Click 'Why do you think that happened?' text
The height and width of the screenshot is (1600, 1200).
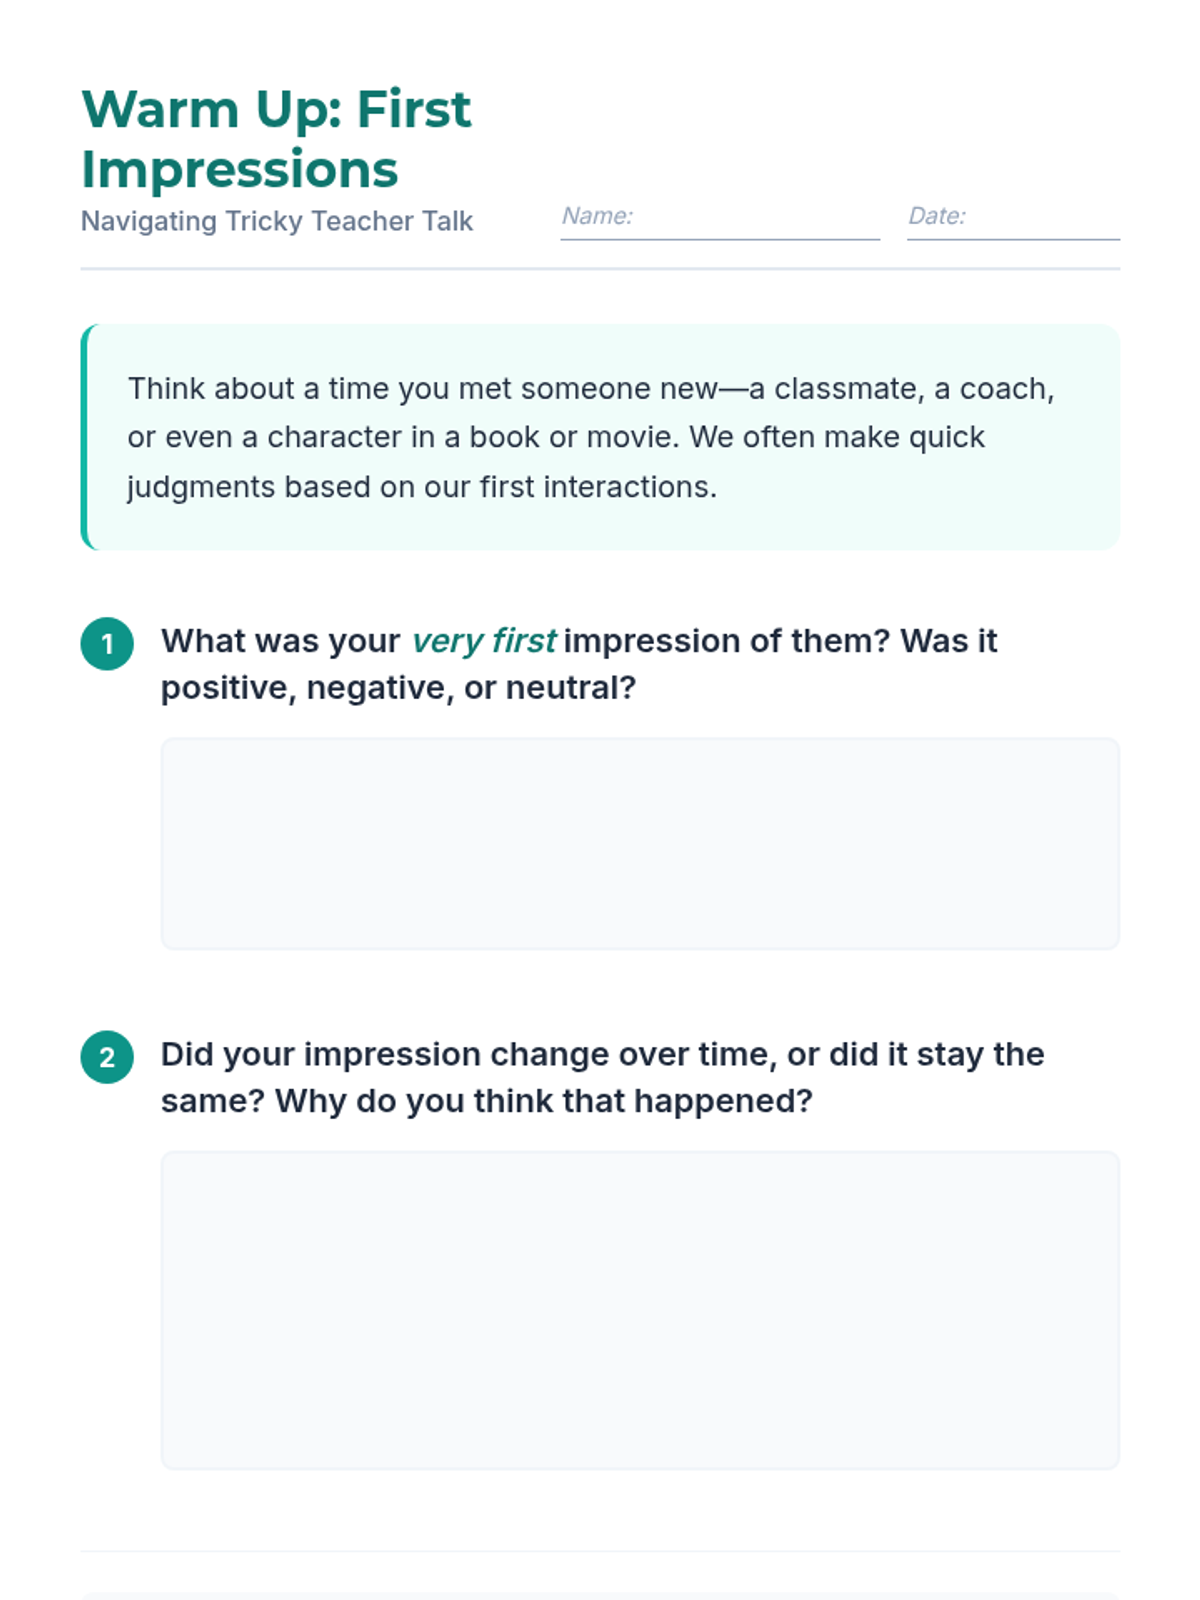(544, 1101)
